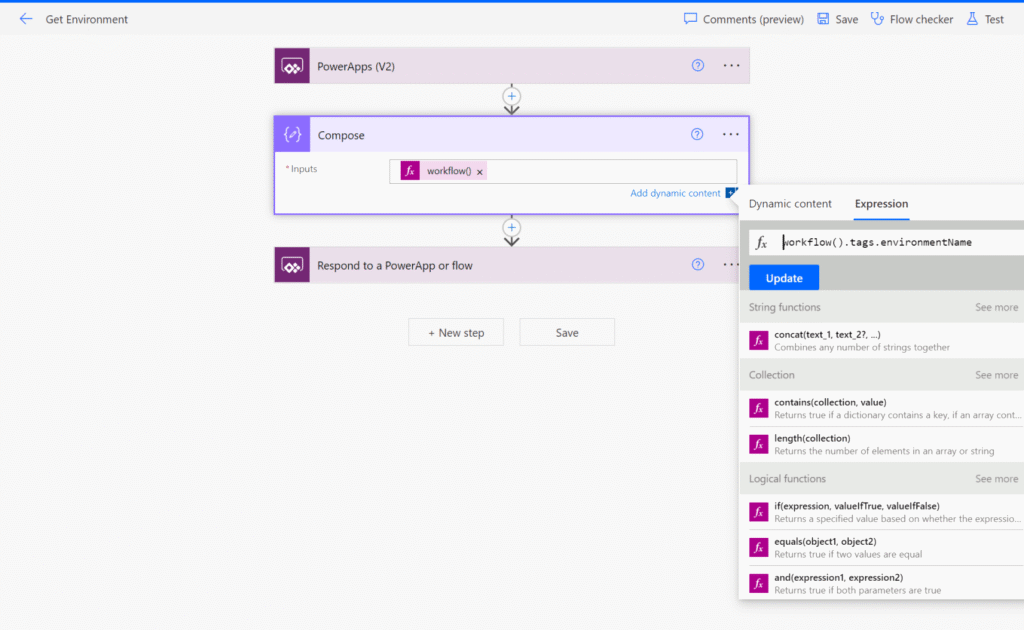See more Logical functions
Screen dimensions: 1024x630
[x=996, y=479]
